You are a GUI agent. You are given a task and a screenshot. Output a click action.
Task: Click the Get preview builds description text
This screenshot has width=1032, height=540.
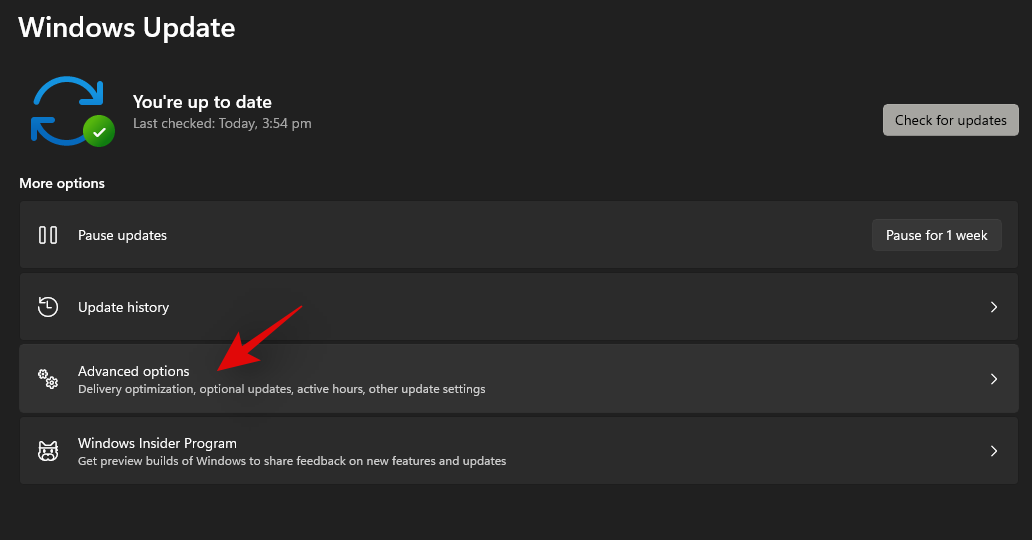[291, 461]
